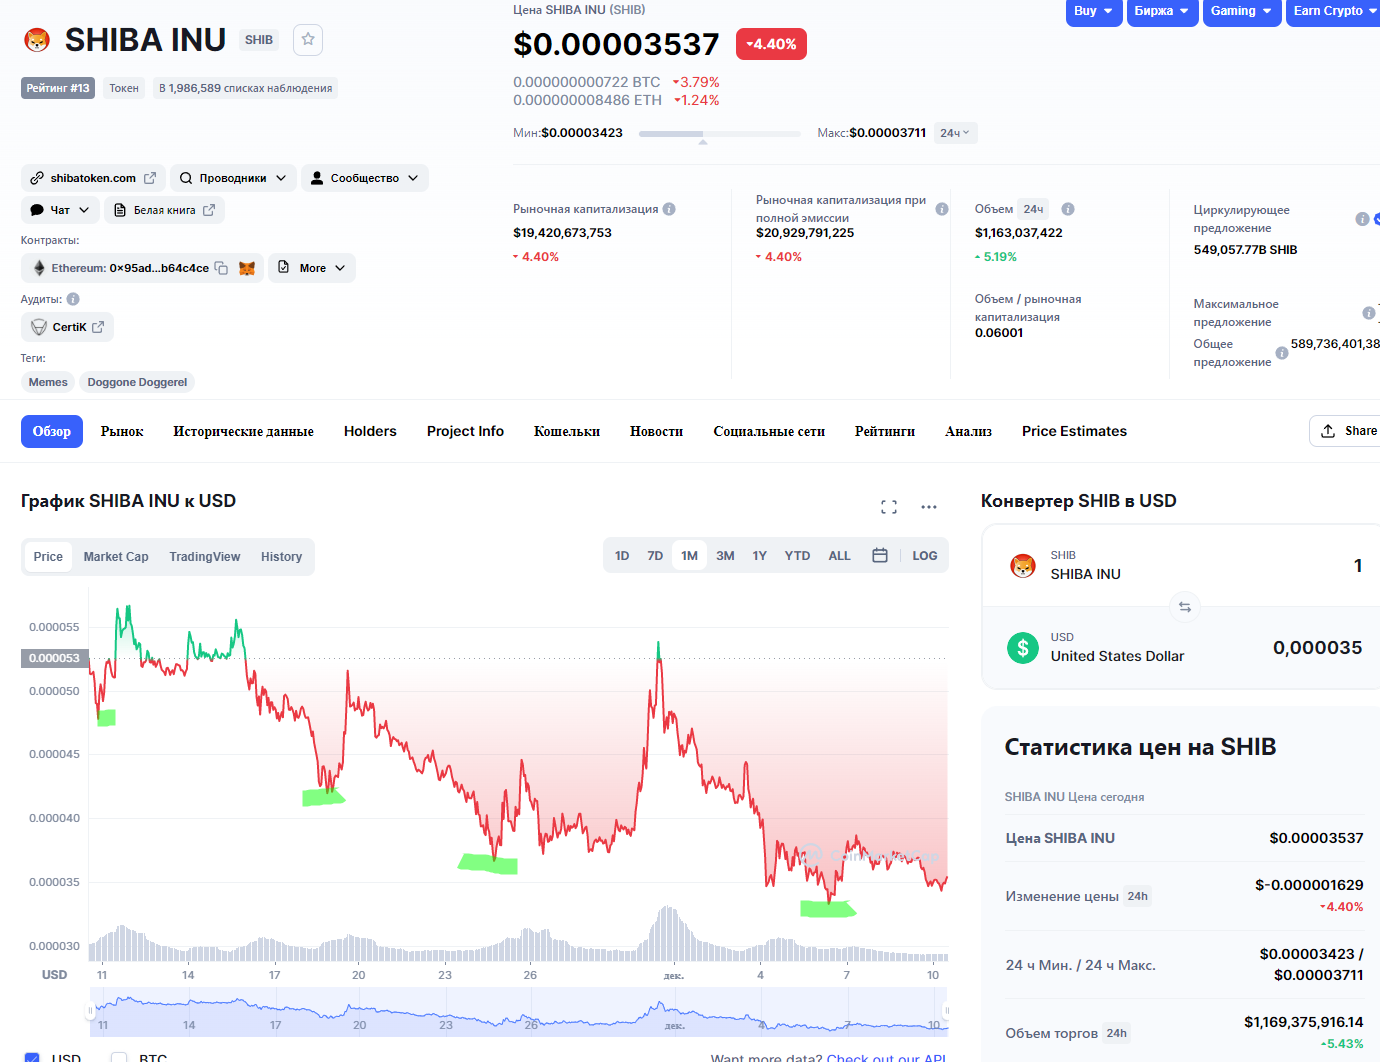Show info about Циркулирующее предложение
This screenshot has width=1380, height=1062.
tap(1362, 219)
